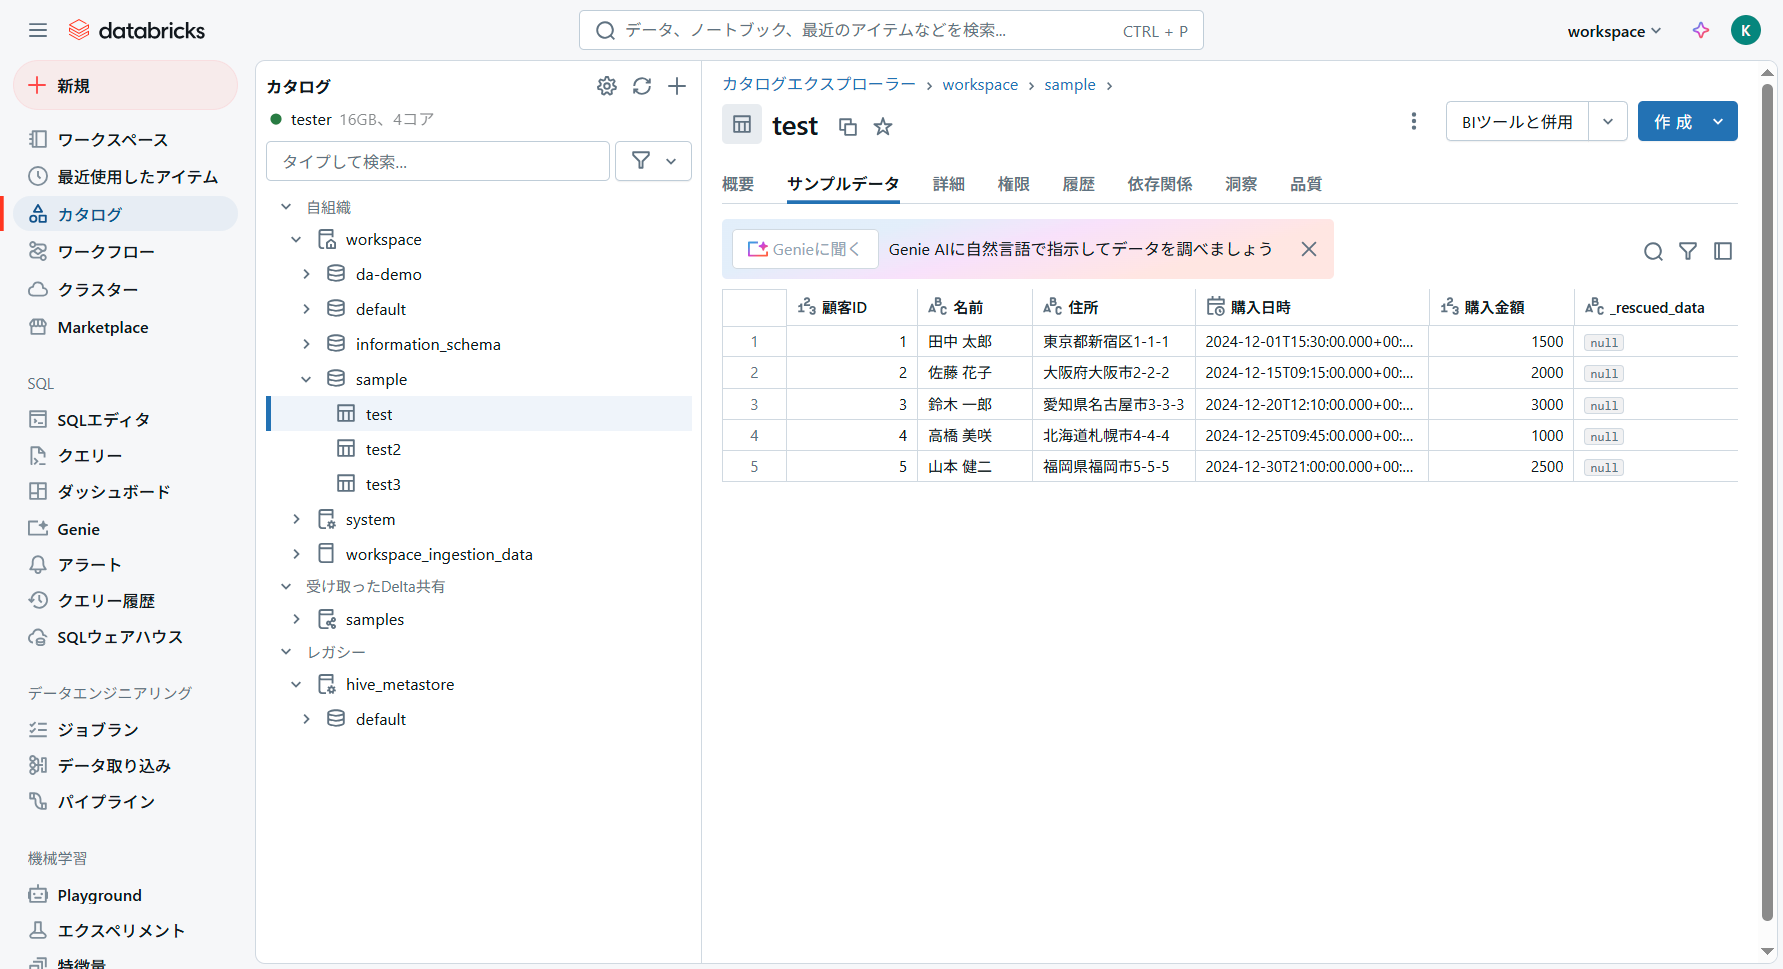The height and width of the screenshot is (969, 1783).
Task: Expand information_schema node
Action: (x=306, y=344)
